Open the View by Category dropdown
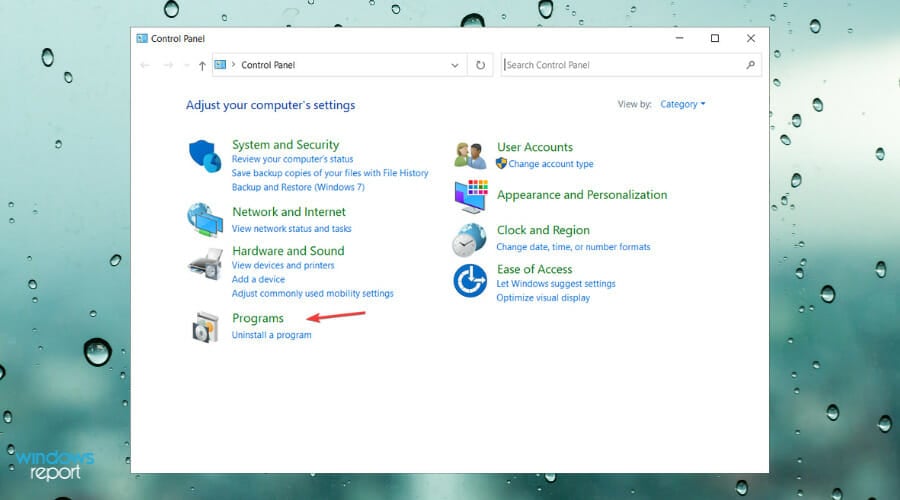The image size is (900, 500). (x=682, y=104)
